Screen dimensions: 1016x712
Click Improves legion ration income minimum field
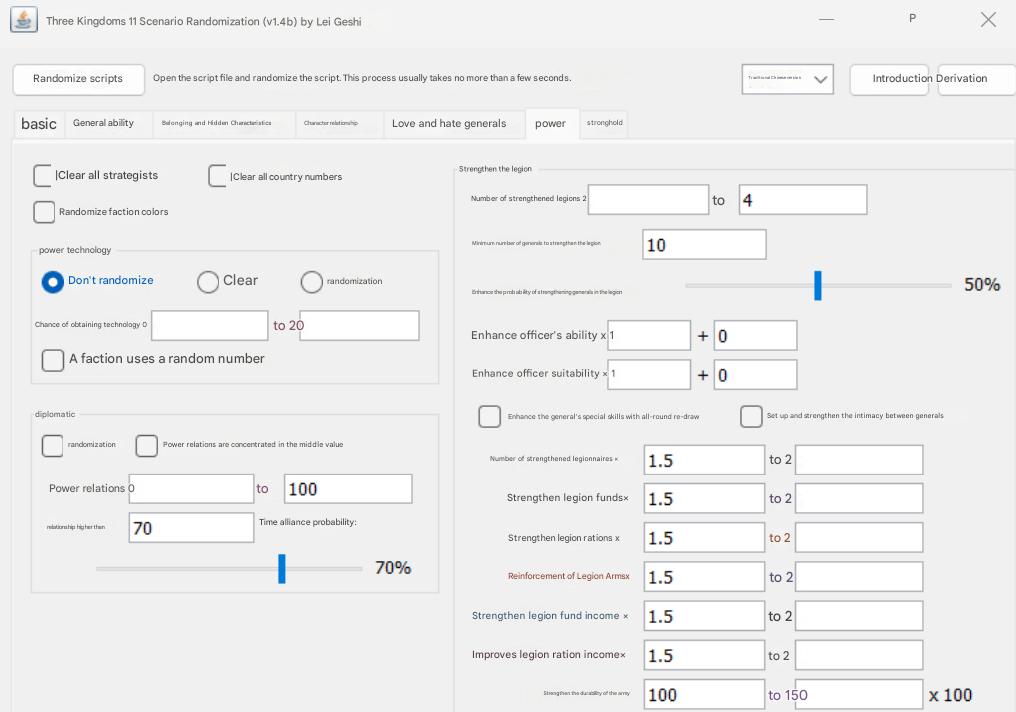click(x=704, y=655)
